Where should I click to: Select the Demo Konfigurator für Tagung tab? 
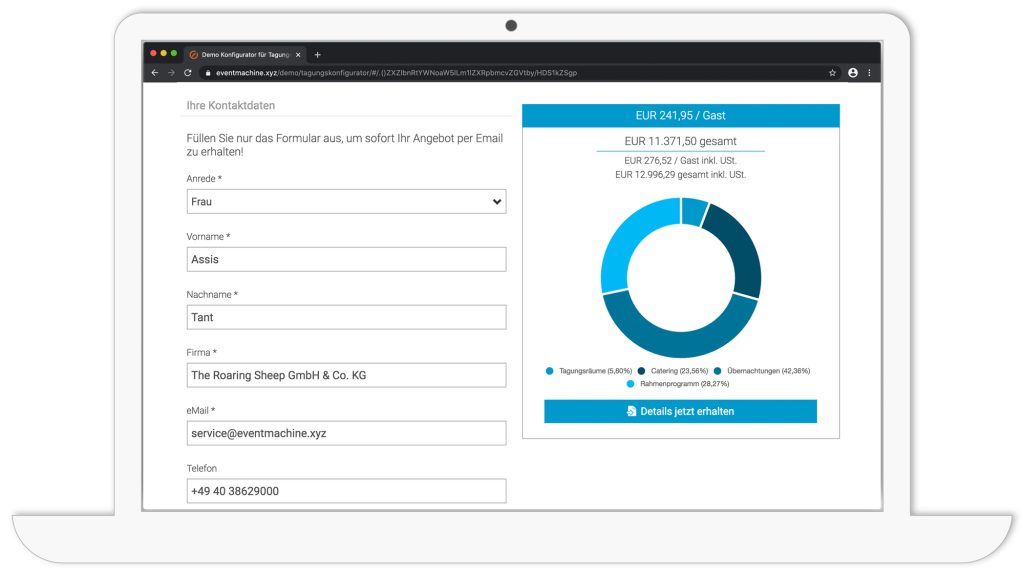click(244, 55)
